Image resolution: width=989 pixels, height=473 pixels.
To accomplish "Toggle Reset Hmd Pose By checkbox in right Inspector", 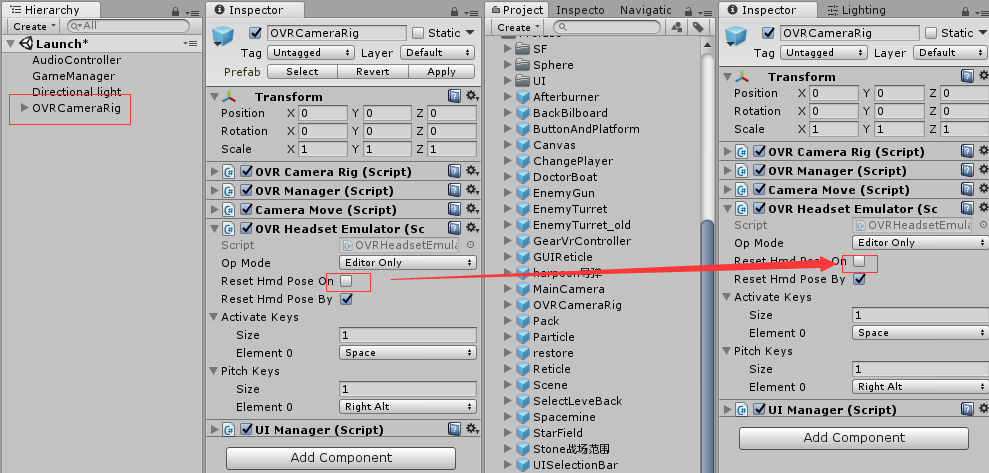I will click(x=858, y=279).
